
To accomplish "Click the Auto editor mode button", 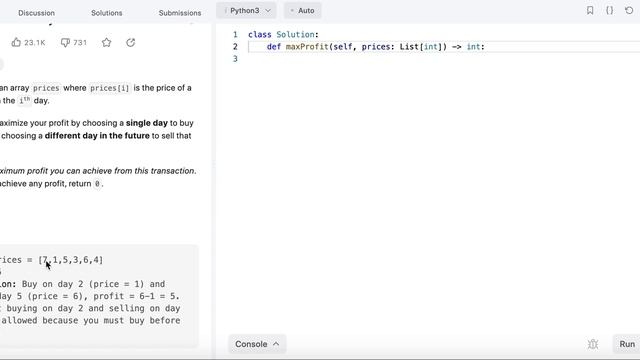I will (x=302, y=11).
